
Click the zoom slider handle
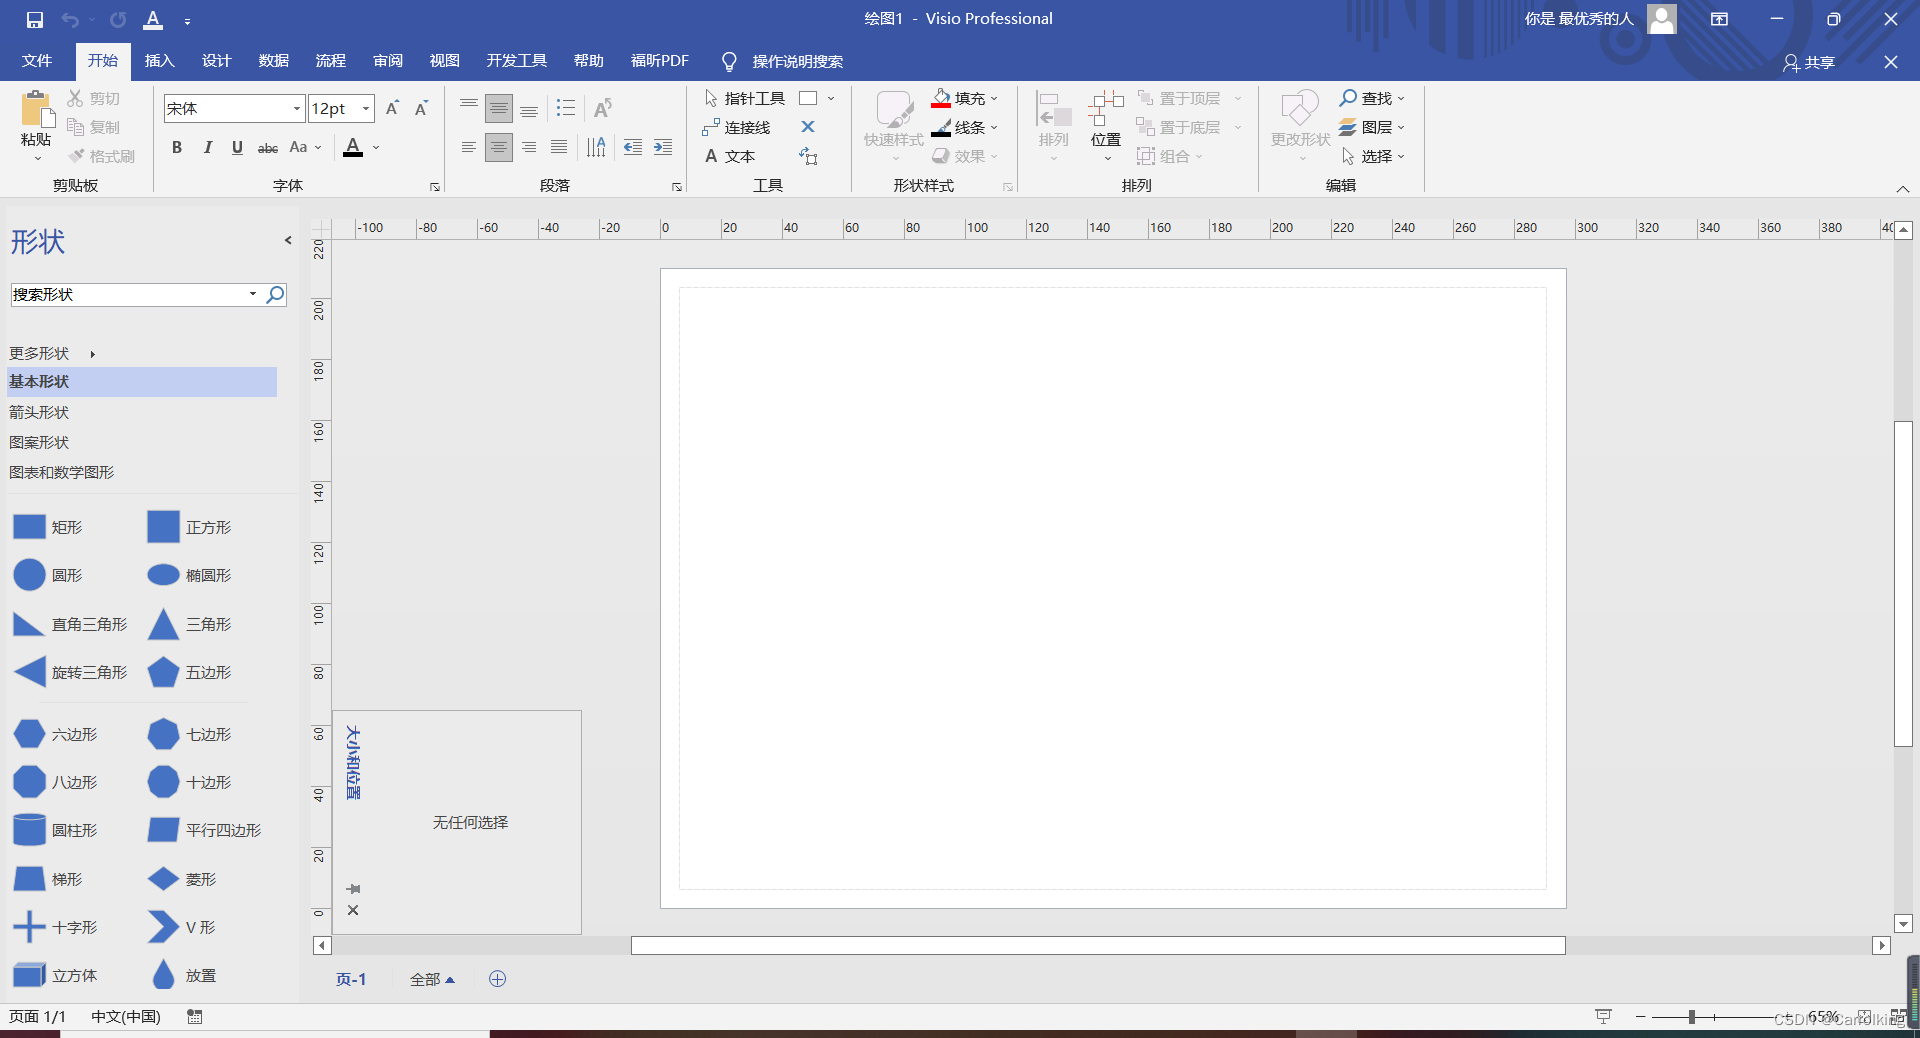pyautogui.click(x=1691, y=1016)
